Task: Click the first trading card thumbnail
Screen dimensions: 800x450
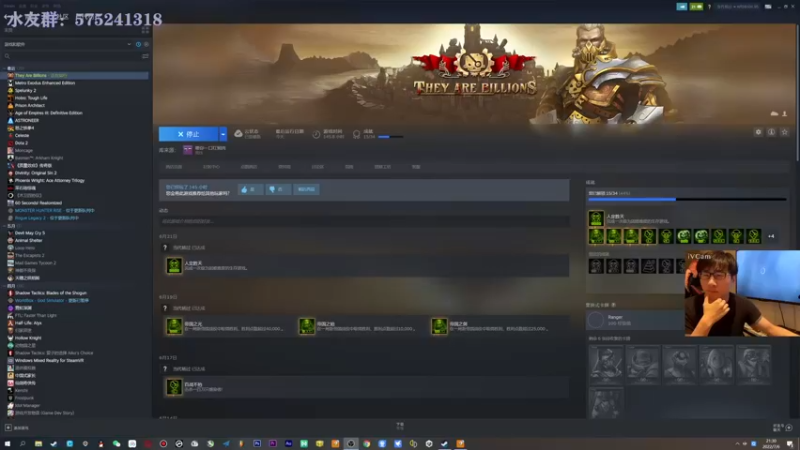Action: point(606,364)
